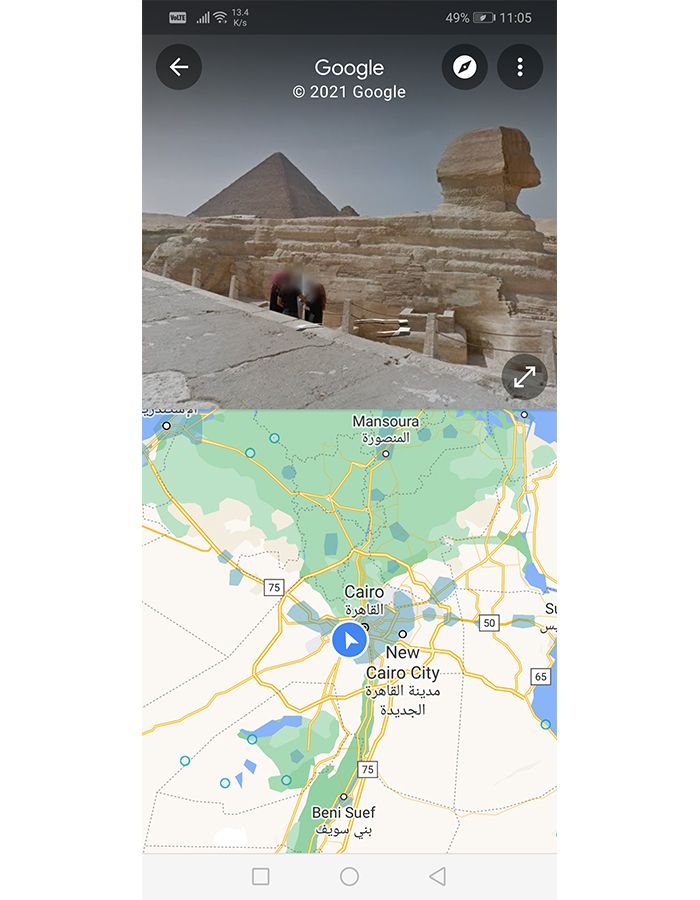Tap the Beni Suef city dot marker
The height and width of the screenshot is (900, 700).
pyautogui.click(x=343, y=797)
